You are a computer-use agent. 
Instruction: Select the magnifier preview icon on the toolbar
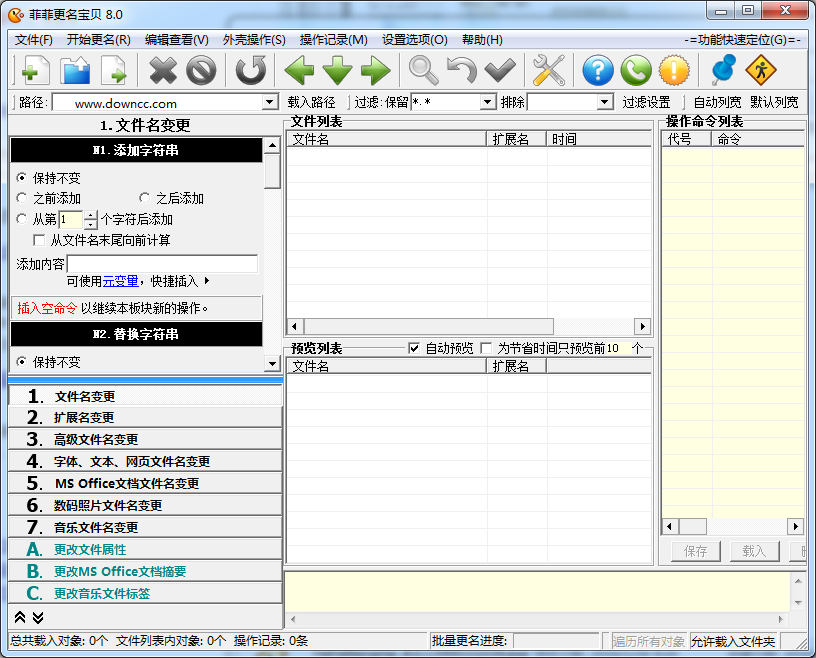pyautogui.click(x=421, y=70)
